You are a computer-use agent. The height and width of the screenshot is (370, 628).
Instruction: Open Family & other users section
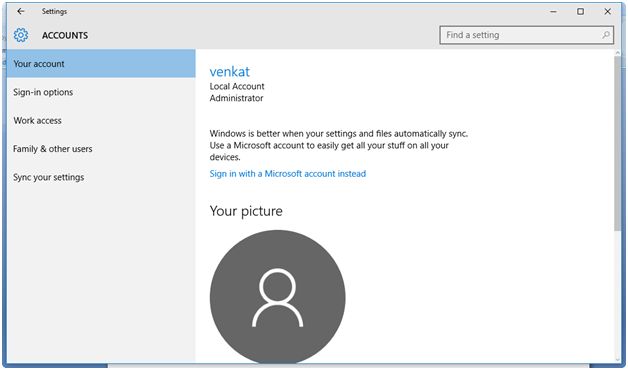point(101,149)
